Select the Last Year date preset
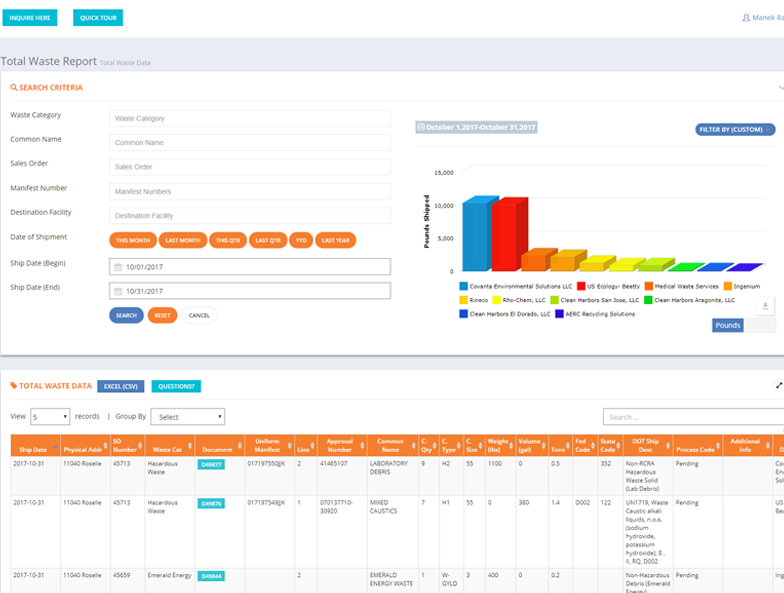The width and height of the screenshot is (784, 593). tap(336, 240)
